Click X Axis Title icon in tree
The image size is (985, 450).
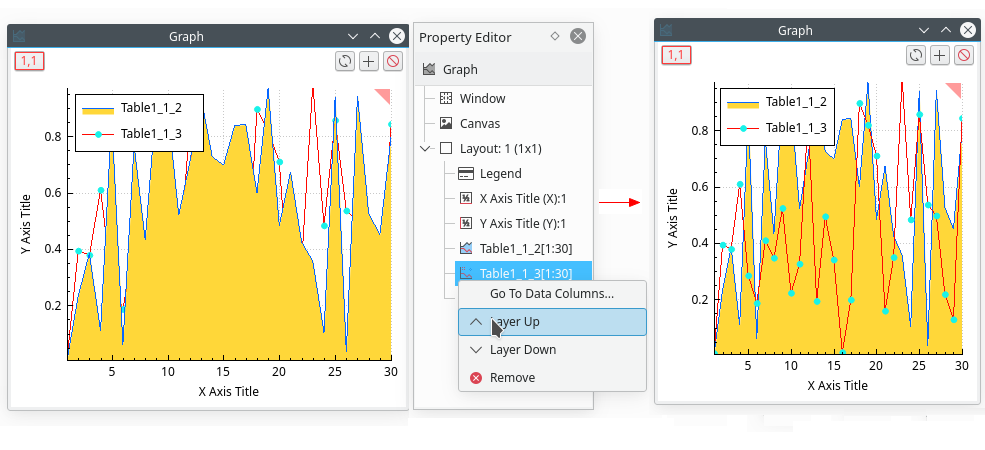click(x=466, y=199)
